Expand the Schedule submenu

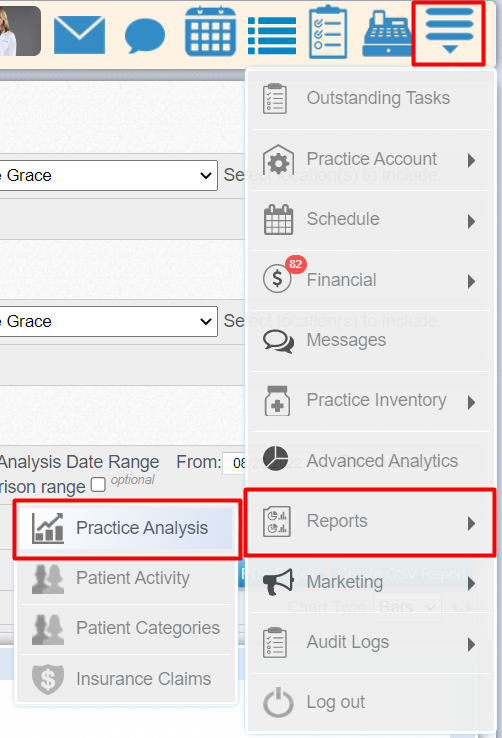click(371, 220)
